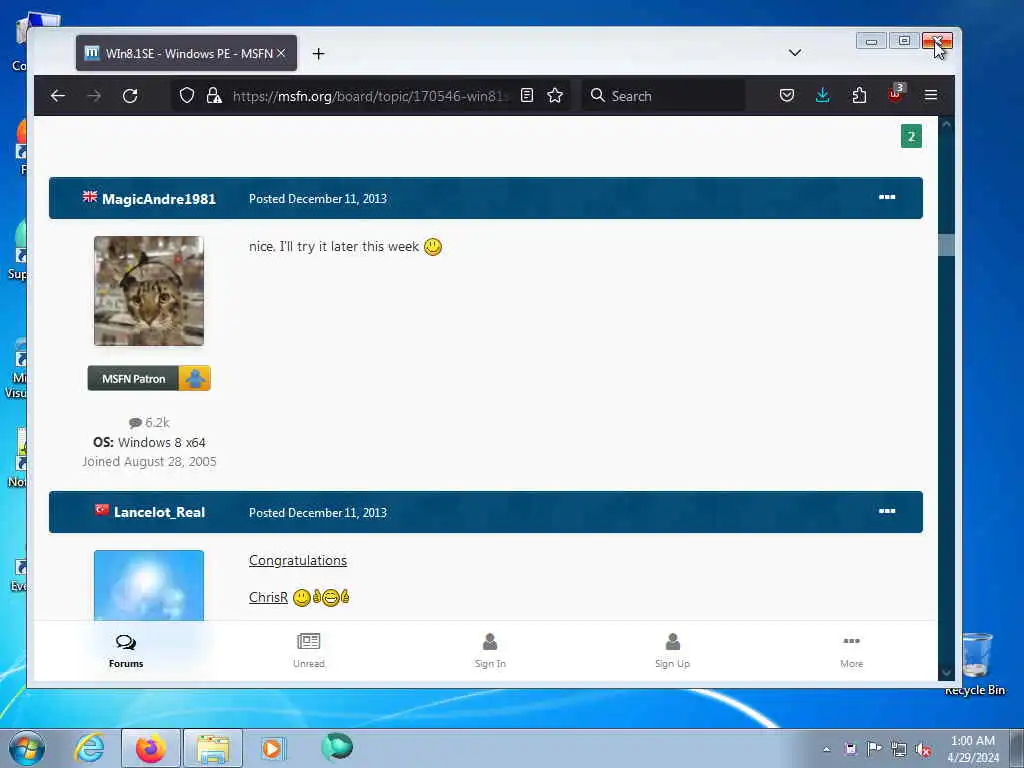
Task: Open the More bottom navigation item
Action: [x=852, y=651]
